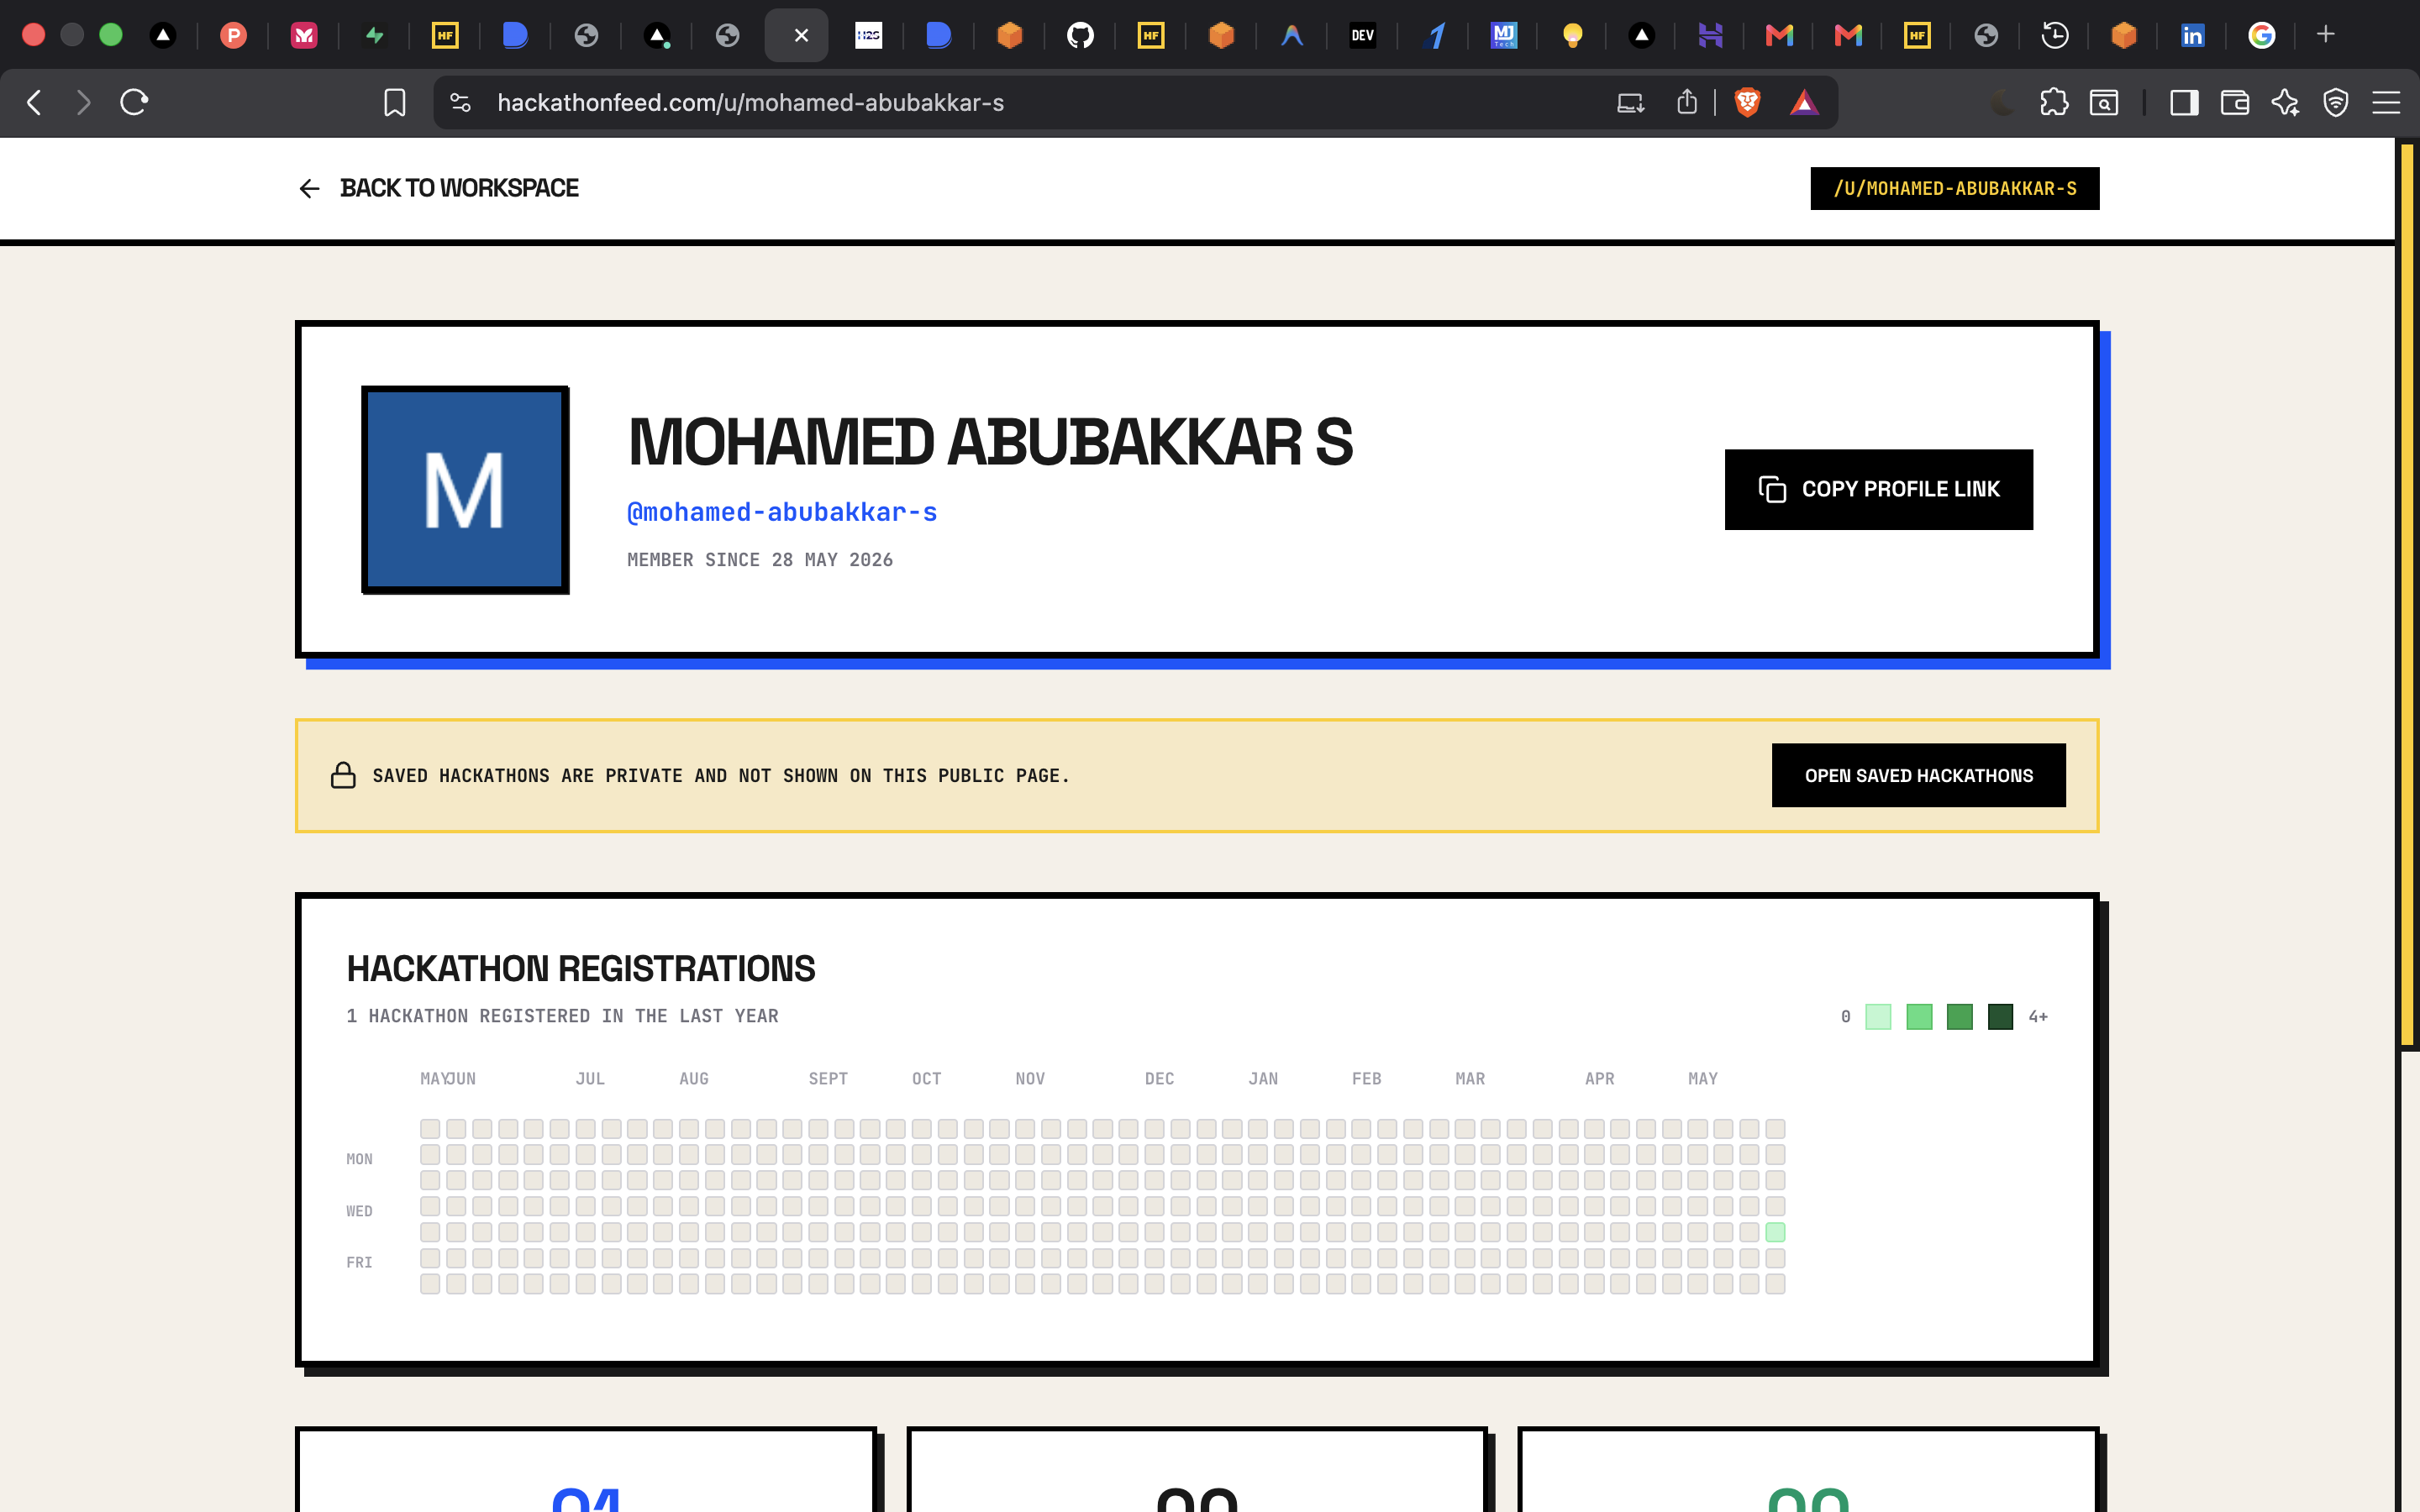Switch to the Google tab
The width and height of the screenshot is (2420, 1512).
coord(2262,36)
